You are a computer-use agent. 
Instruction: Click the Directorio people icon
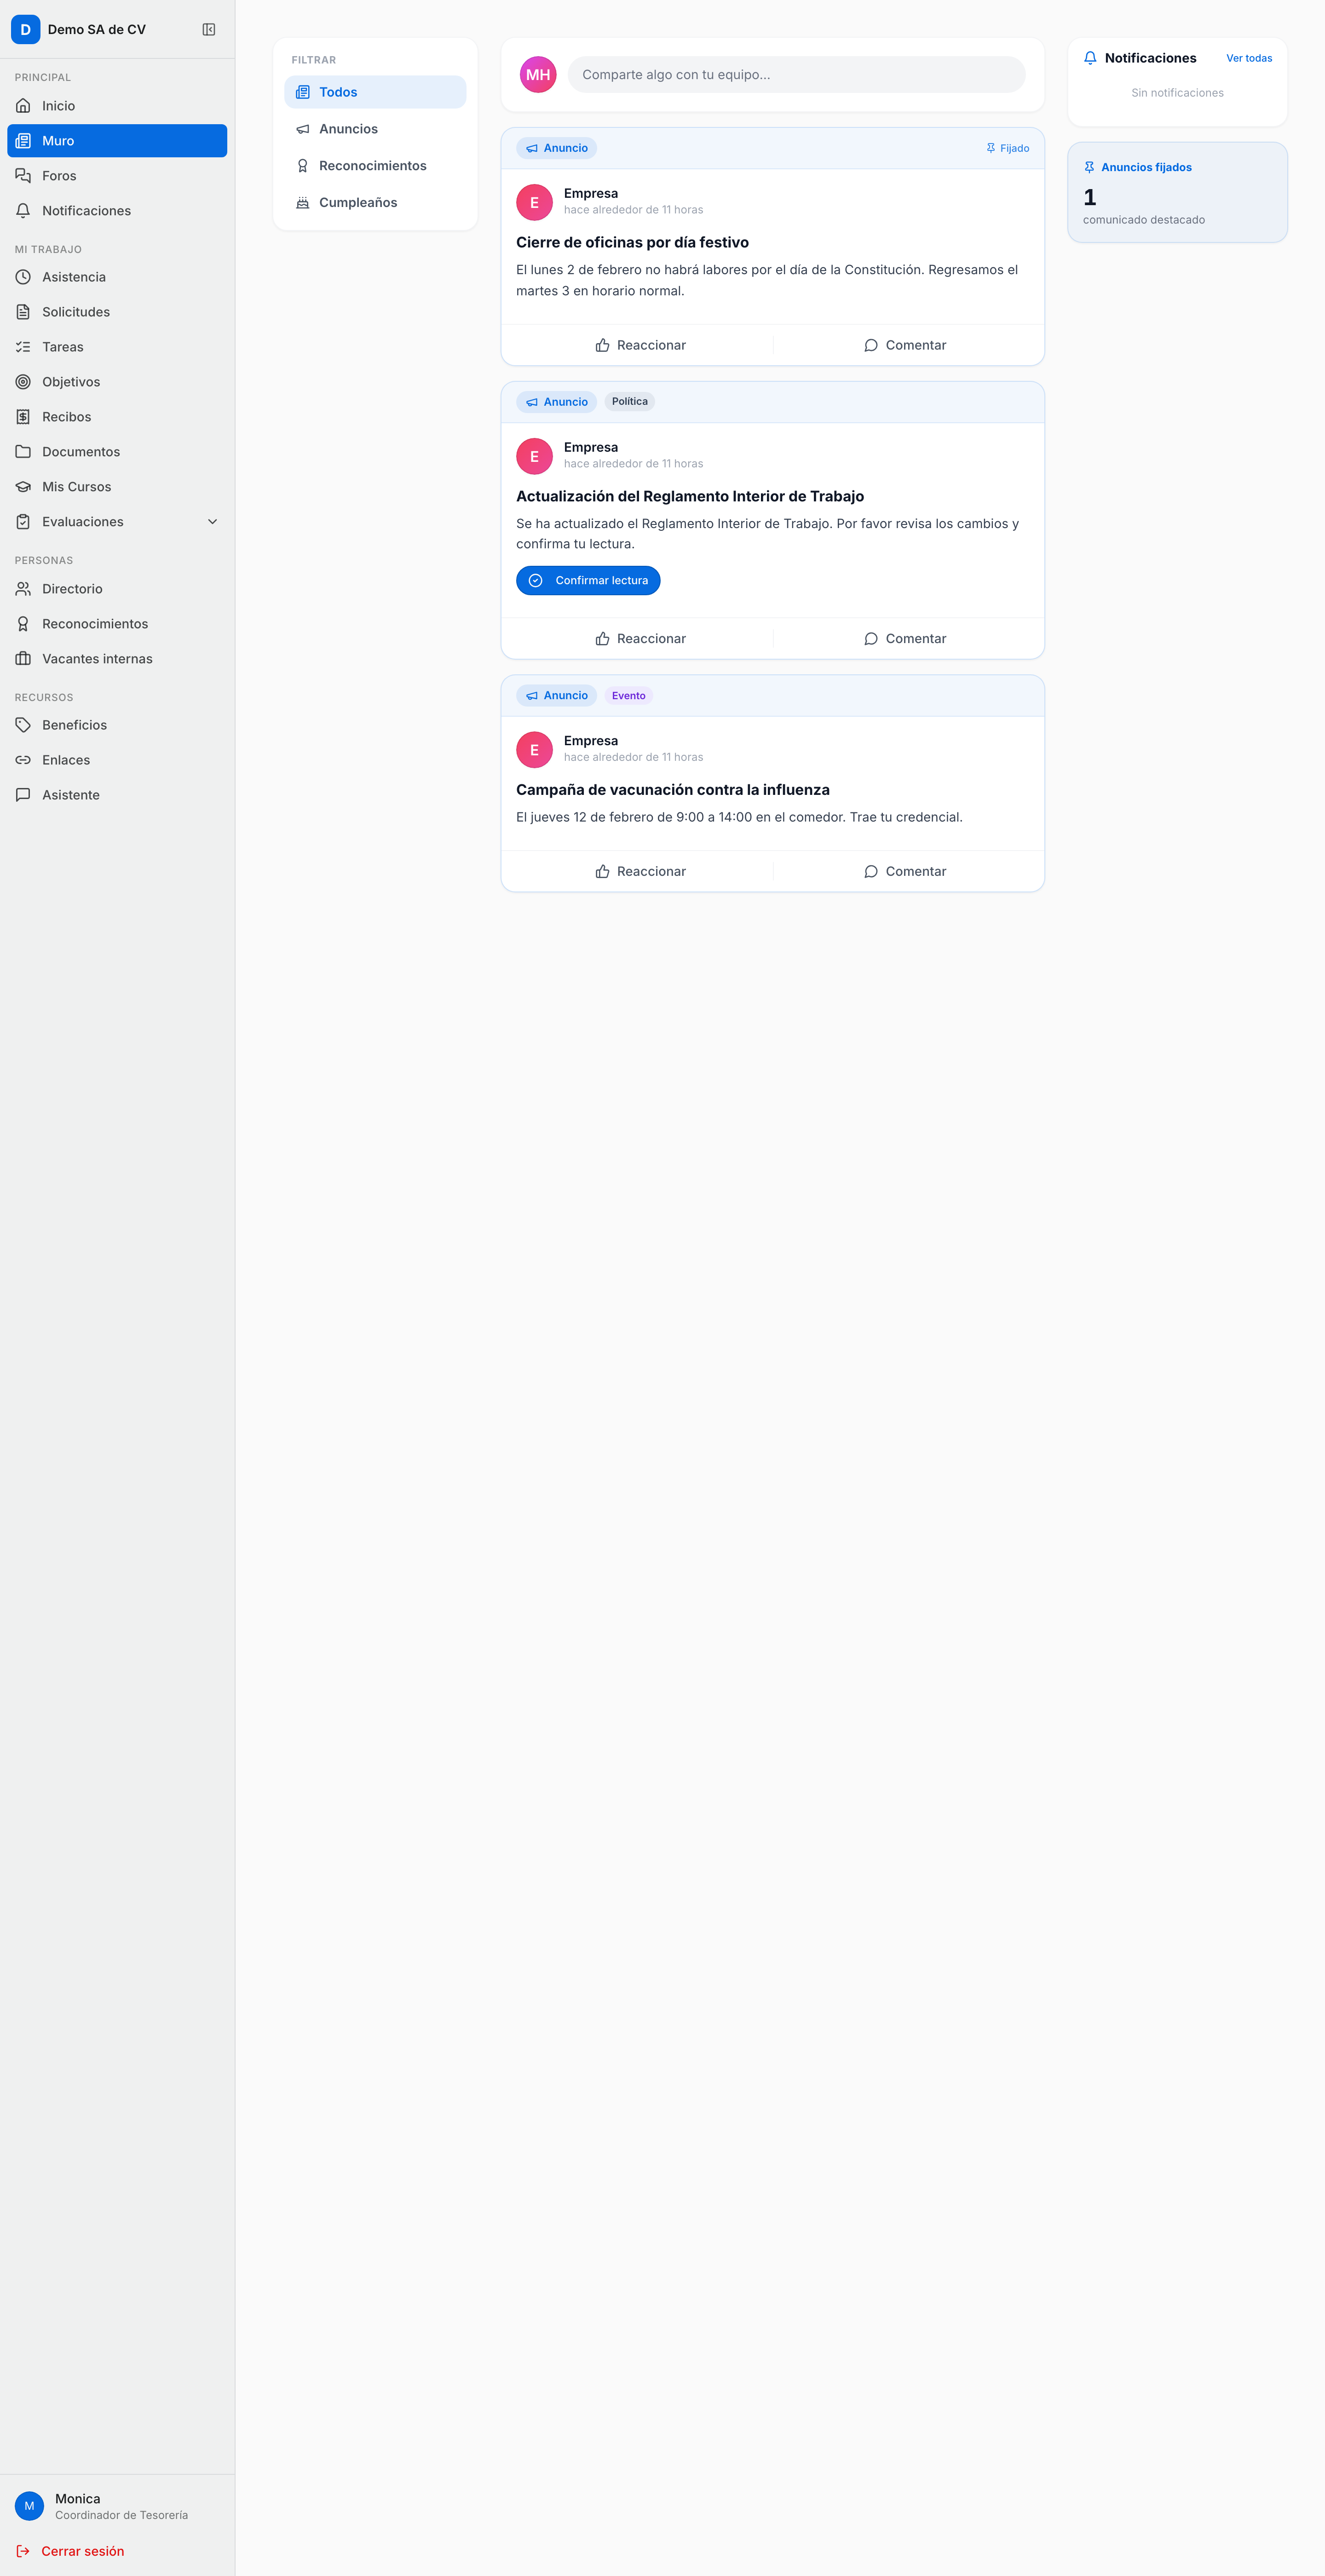click(23, 589)
